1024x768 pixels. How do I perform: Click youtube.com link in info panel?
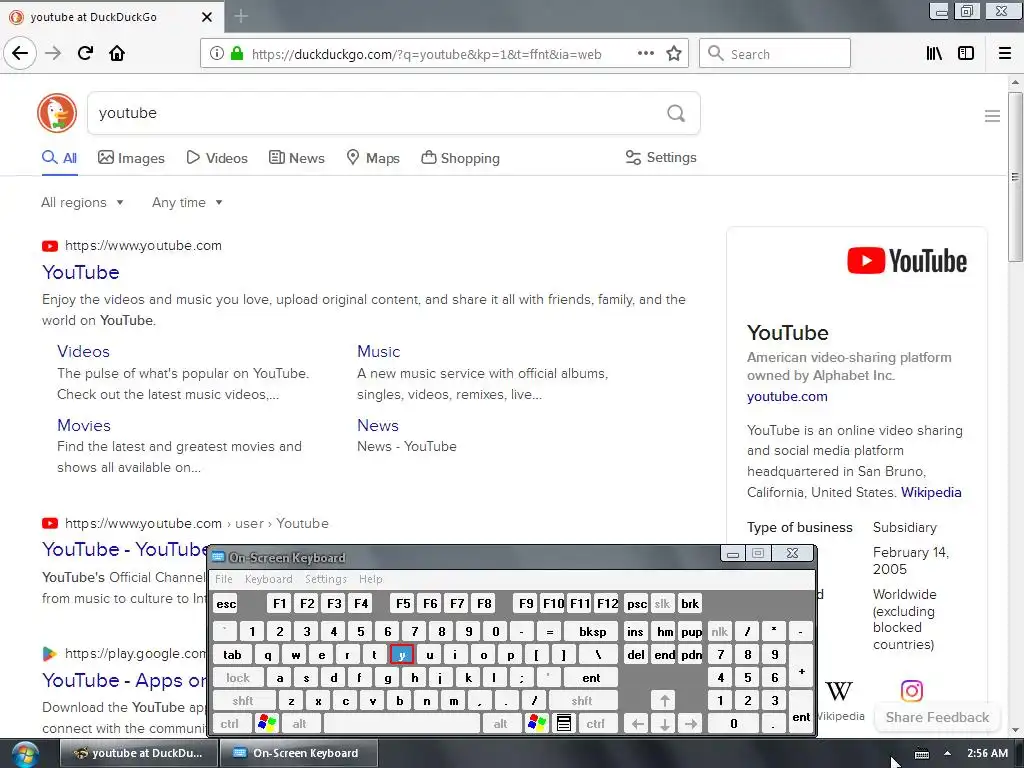(787, 396)
